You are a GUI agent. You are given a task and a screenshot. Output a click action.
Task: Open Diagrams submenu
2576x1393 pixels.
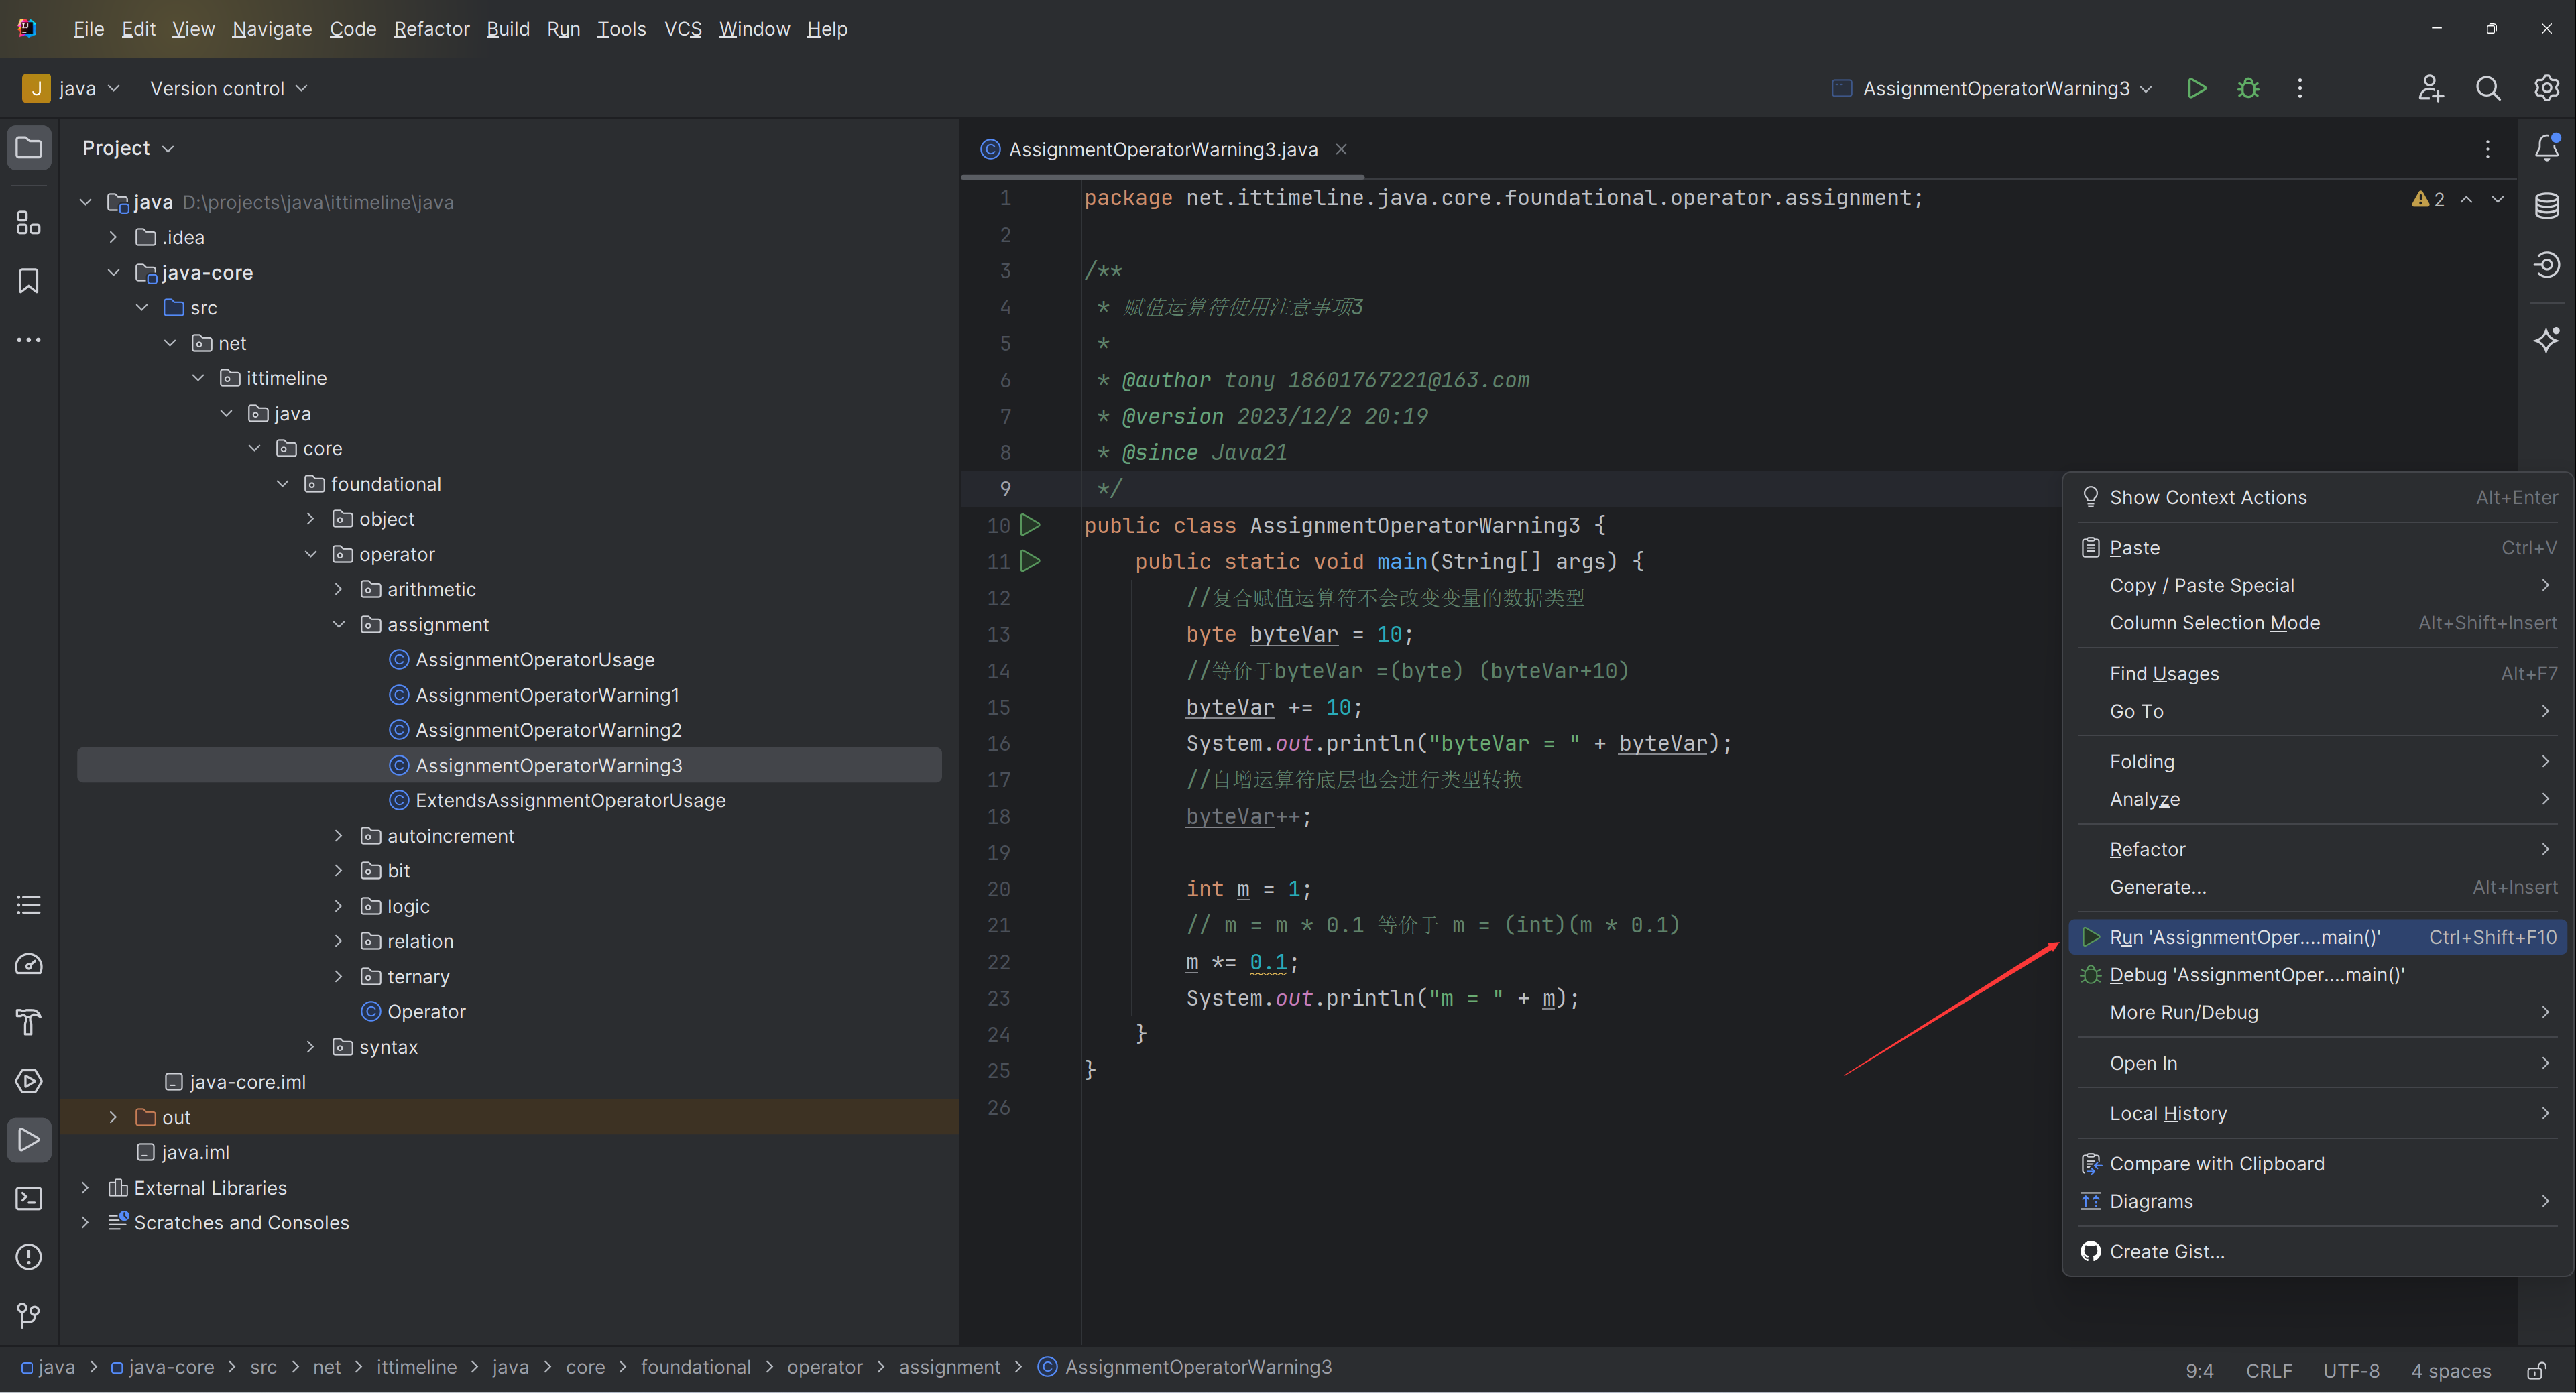coord(2318,1201)
